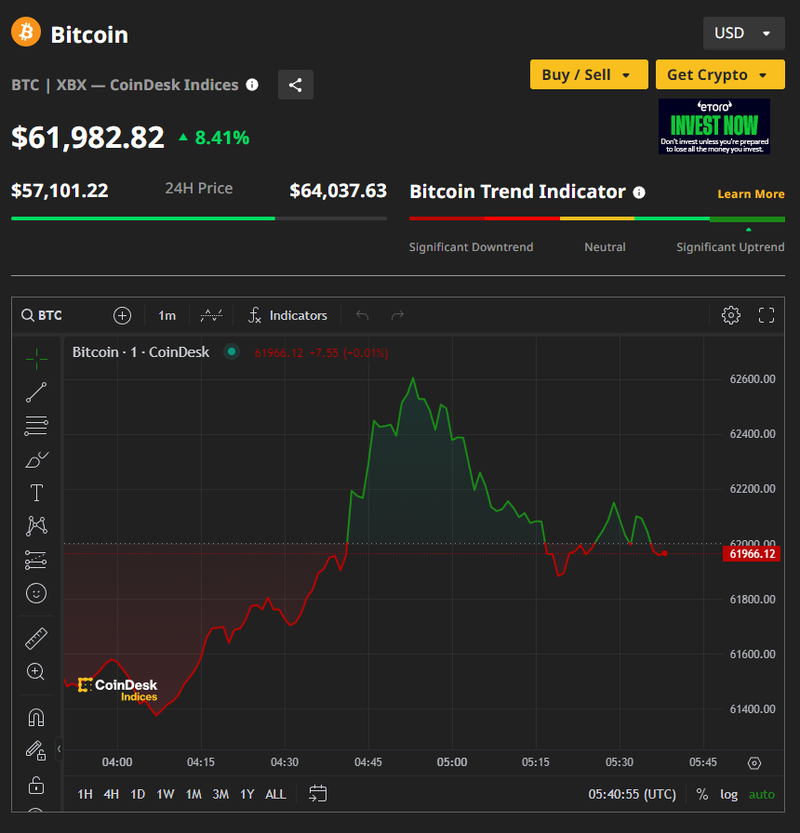The height and width of the screenshot is (833, 800).
Task: Open the USD currency dropdown
Action: click(x=742, y=33)
